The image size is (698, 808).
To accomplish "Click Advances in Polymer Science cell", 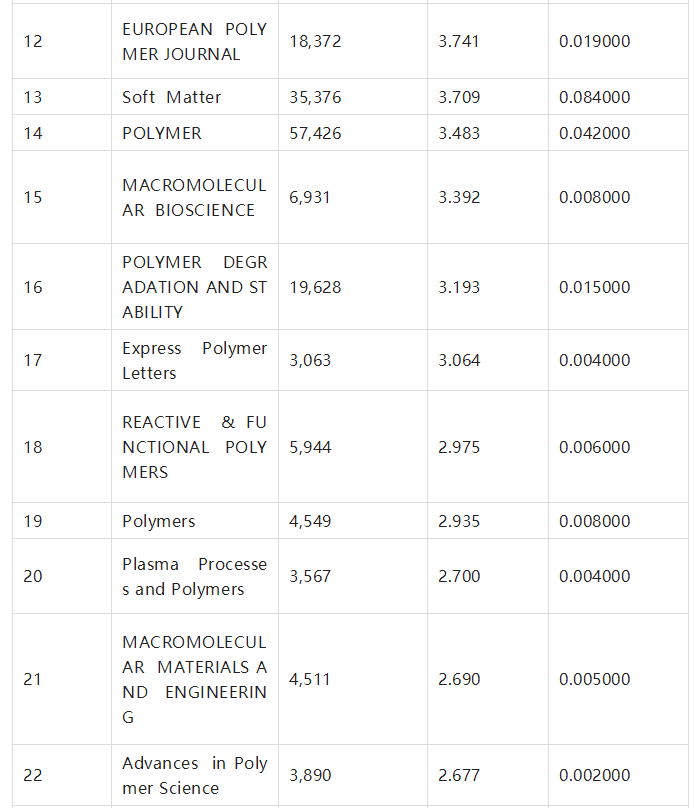I will [195, 775].
